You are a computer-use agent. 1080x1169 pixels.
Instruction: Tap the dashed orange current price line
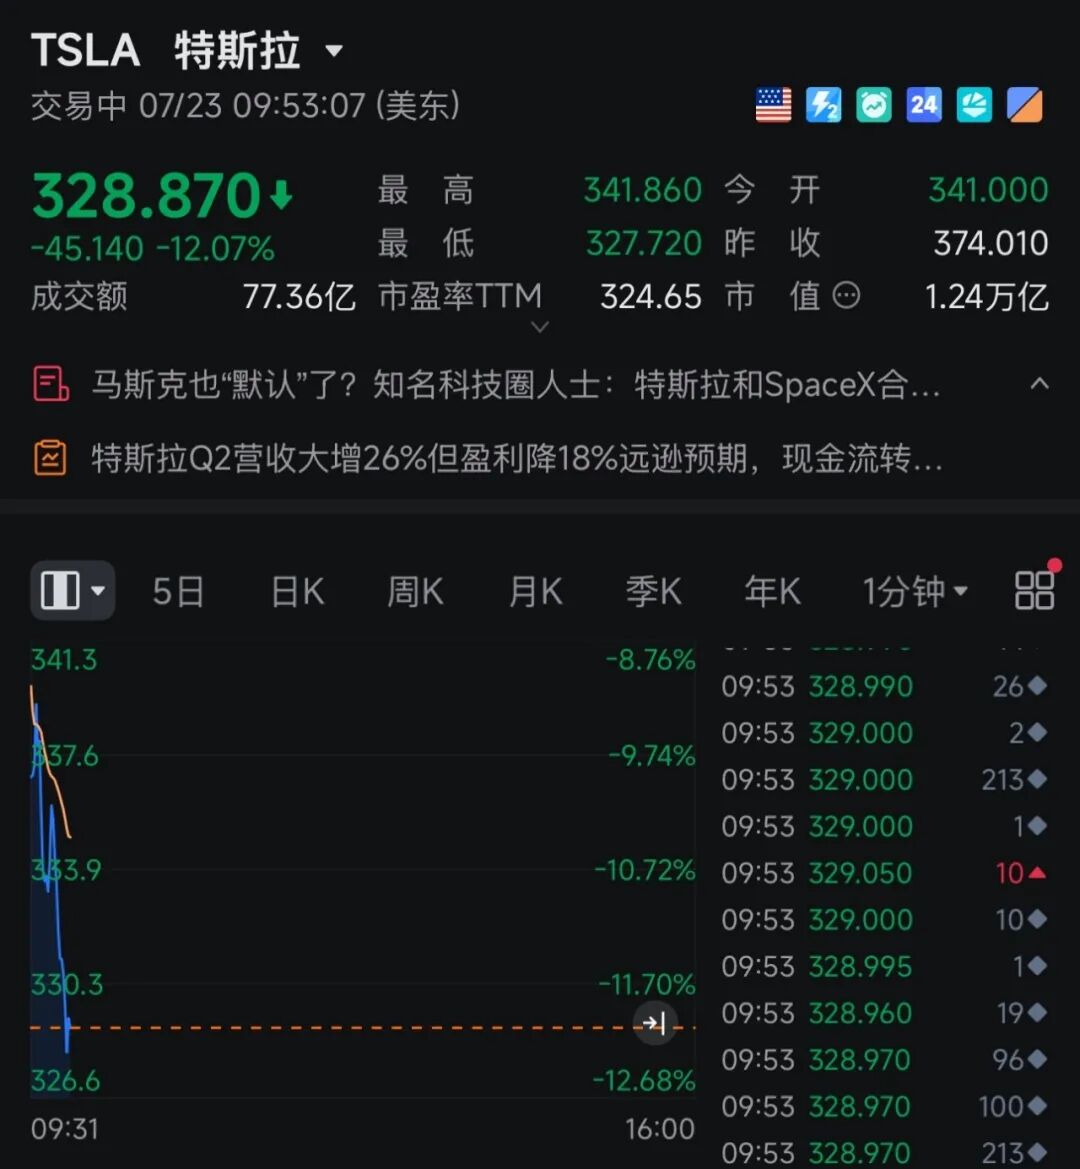[x=362, y=1028]
